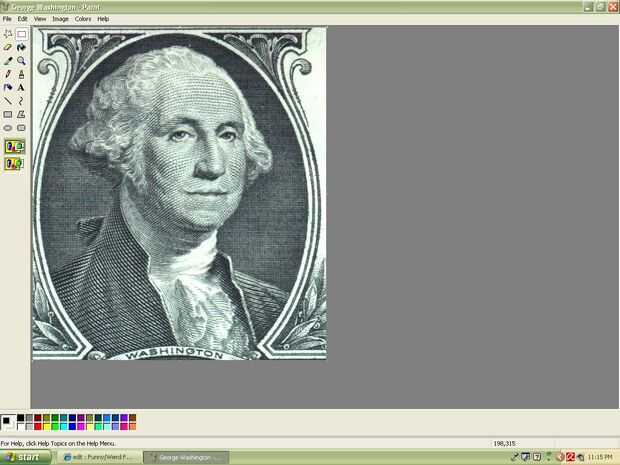
Task: Pick bright yellow palette color
Action: (47, 427)
